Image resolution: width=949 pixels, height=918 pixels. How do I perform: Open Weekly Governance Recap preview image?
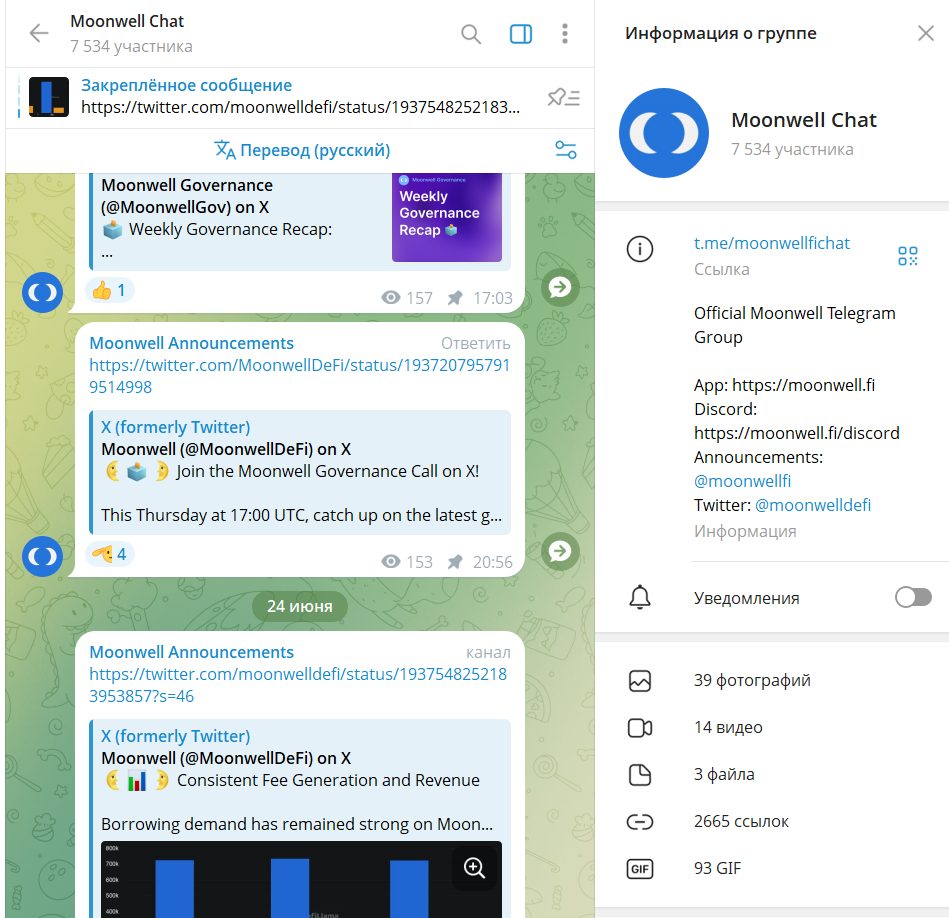[x=447, y=217]
